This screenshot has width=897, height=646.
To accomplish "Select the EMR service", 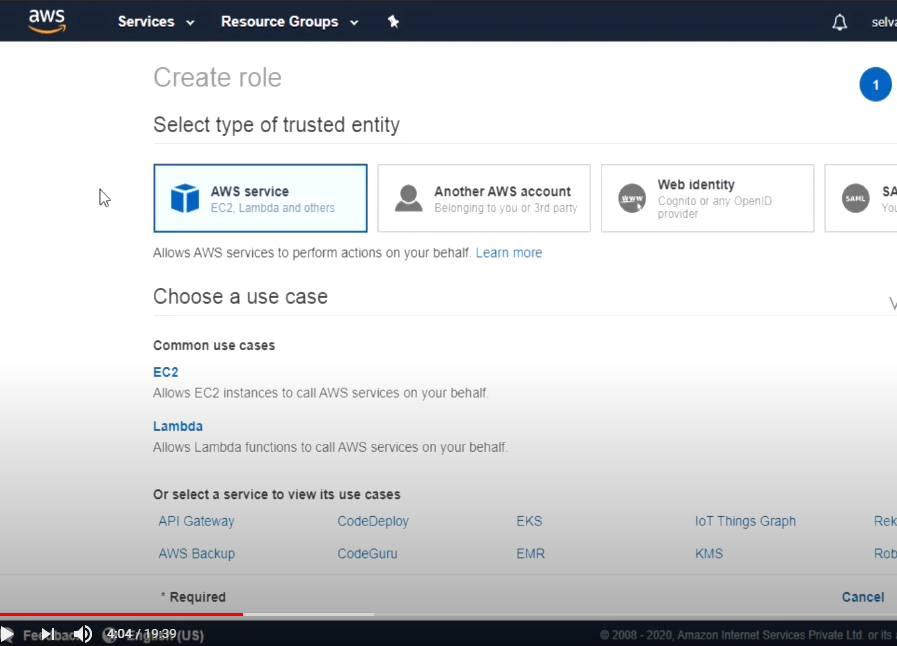I will point(530,554).
